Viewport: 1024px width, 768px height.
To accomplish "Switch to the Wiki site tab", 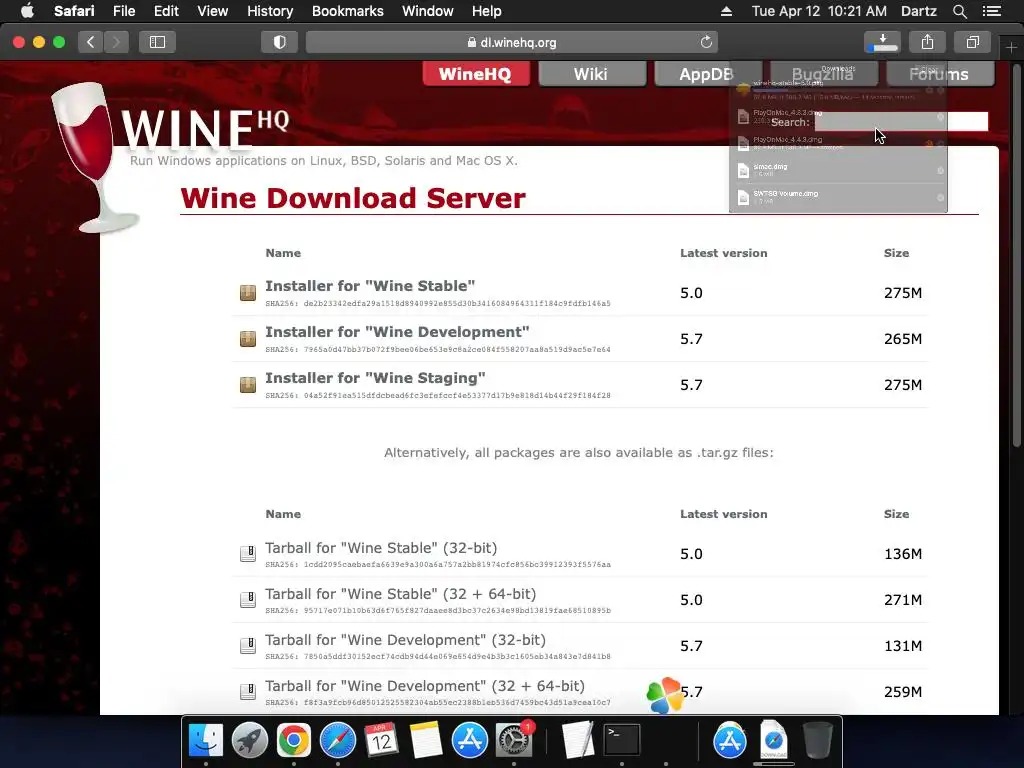I will tap(592, 74).
